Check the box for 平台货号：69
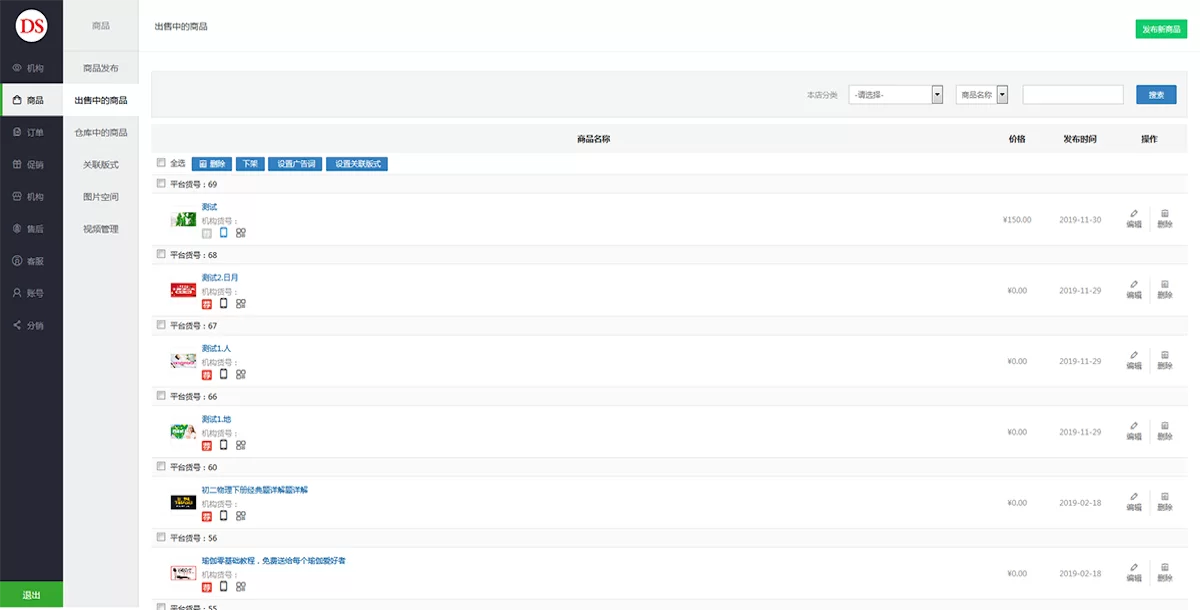The height and width of the screenshot is (610, 1200). [161, 184]
